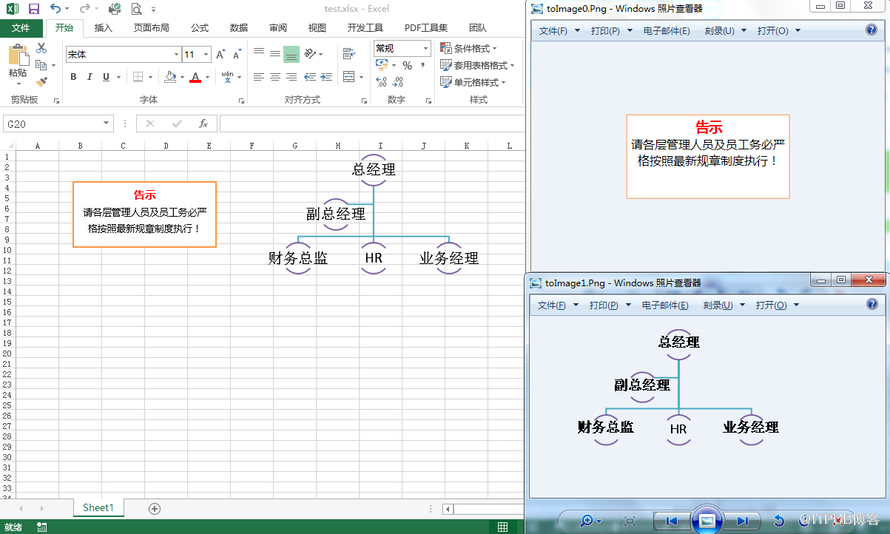Viewport: 890px width, 534px height.
Task: Go to the next image in the photo viewer
Action: click(742, 521)
